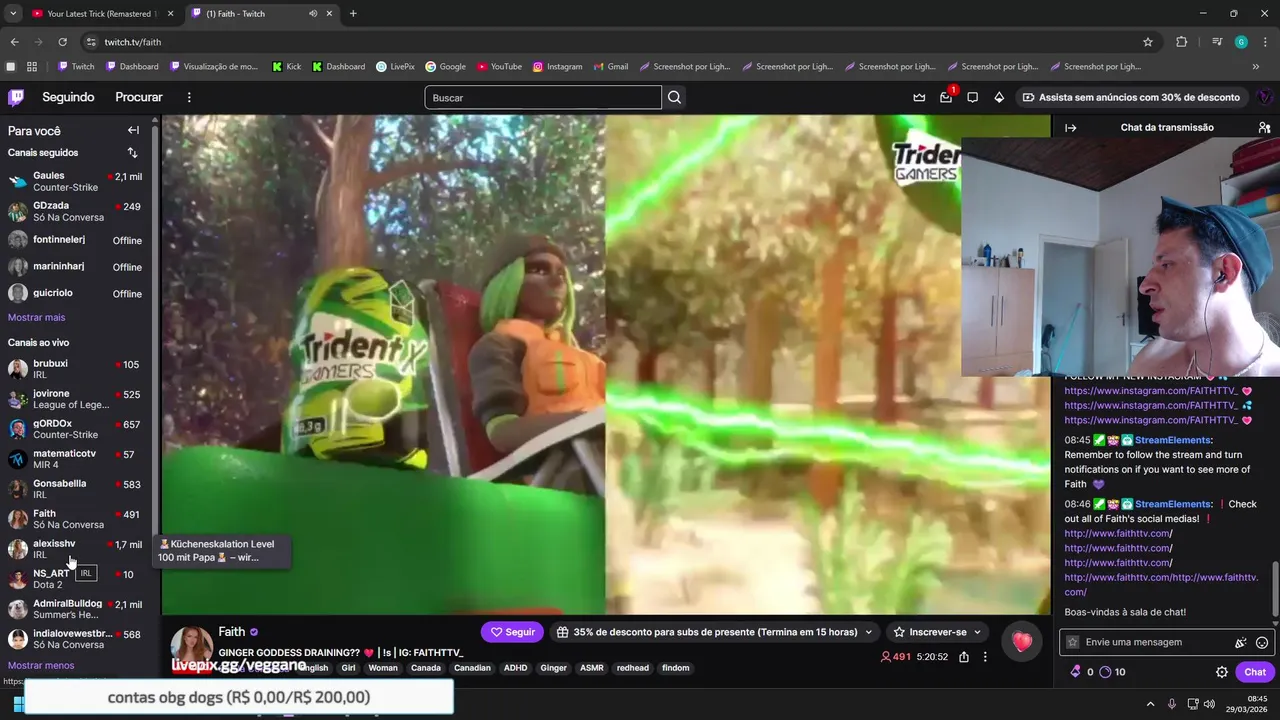Open the user avatar menu in Twitch
Image resolution: width=1280 pixels, height=720 pixels.
tap(1264, 97)
